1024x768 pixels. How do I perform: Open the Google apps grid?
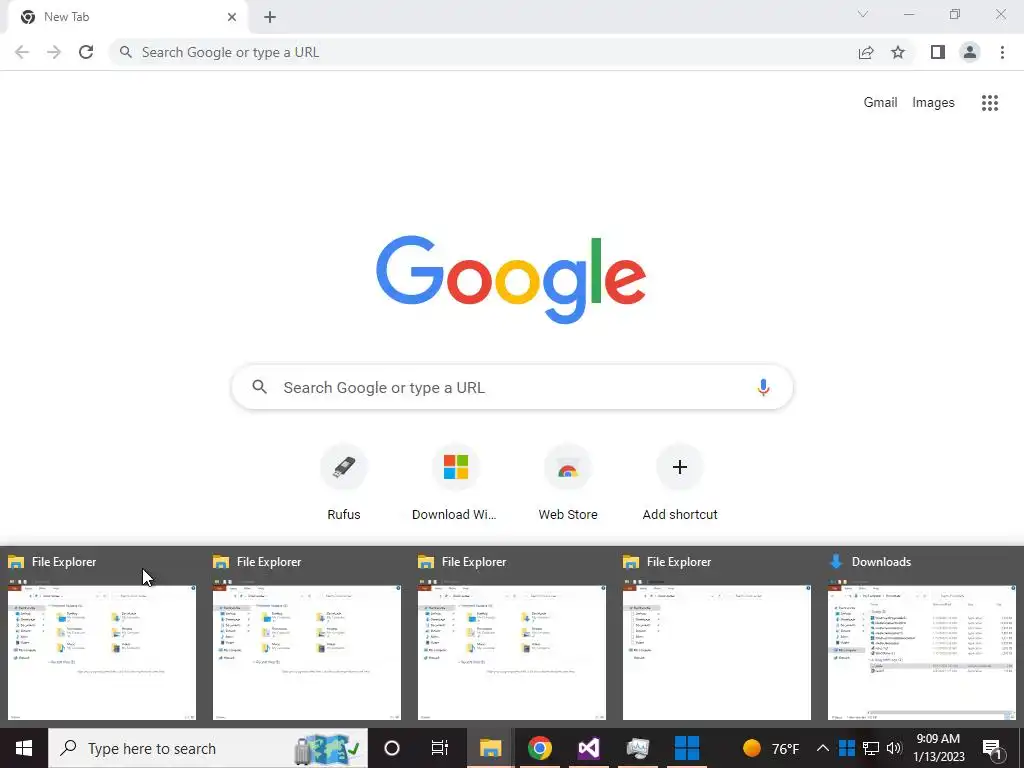click(990, 103)
